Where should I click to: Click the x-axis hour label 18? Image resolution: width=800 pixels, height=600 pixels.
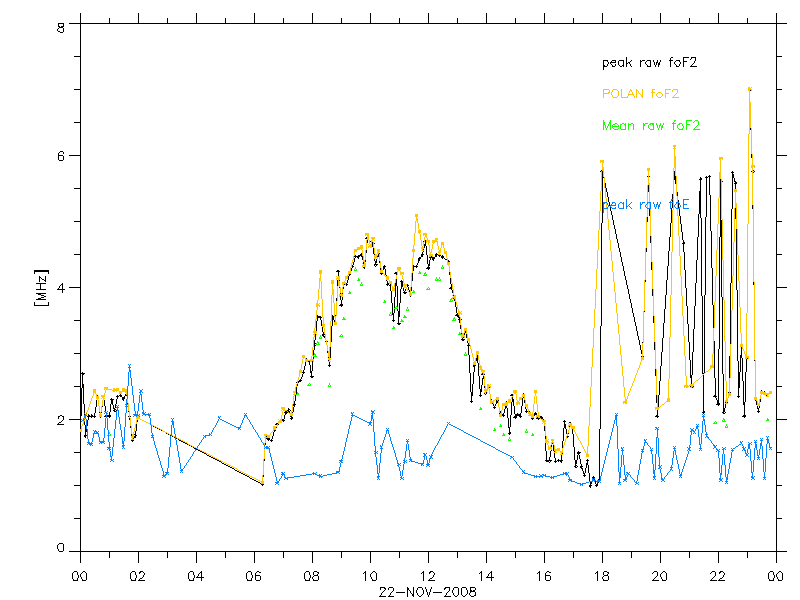coord(602,577)
